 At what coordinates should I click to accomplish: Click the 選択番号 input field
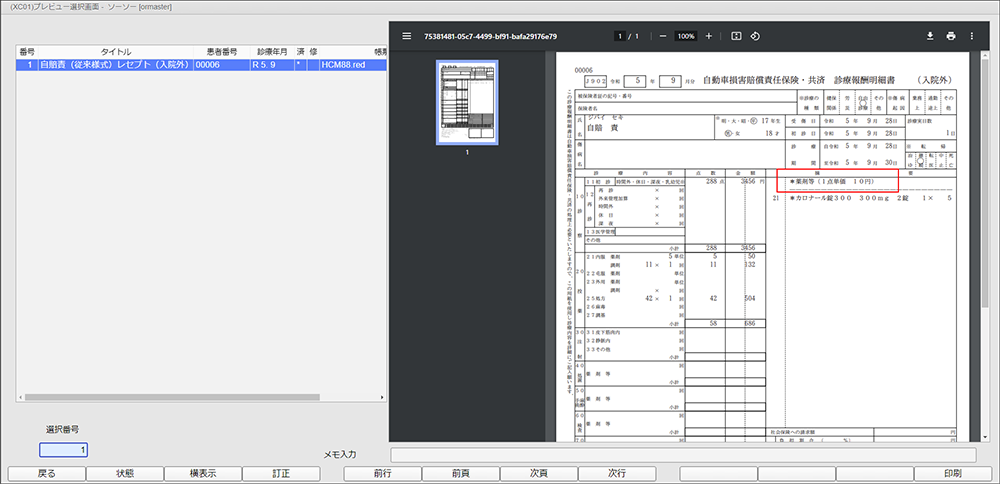tap(63, 451)
